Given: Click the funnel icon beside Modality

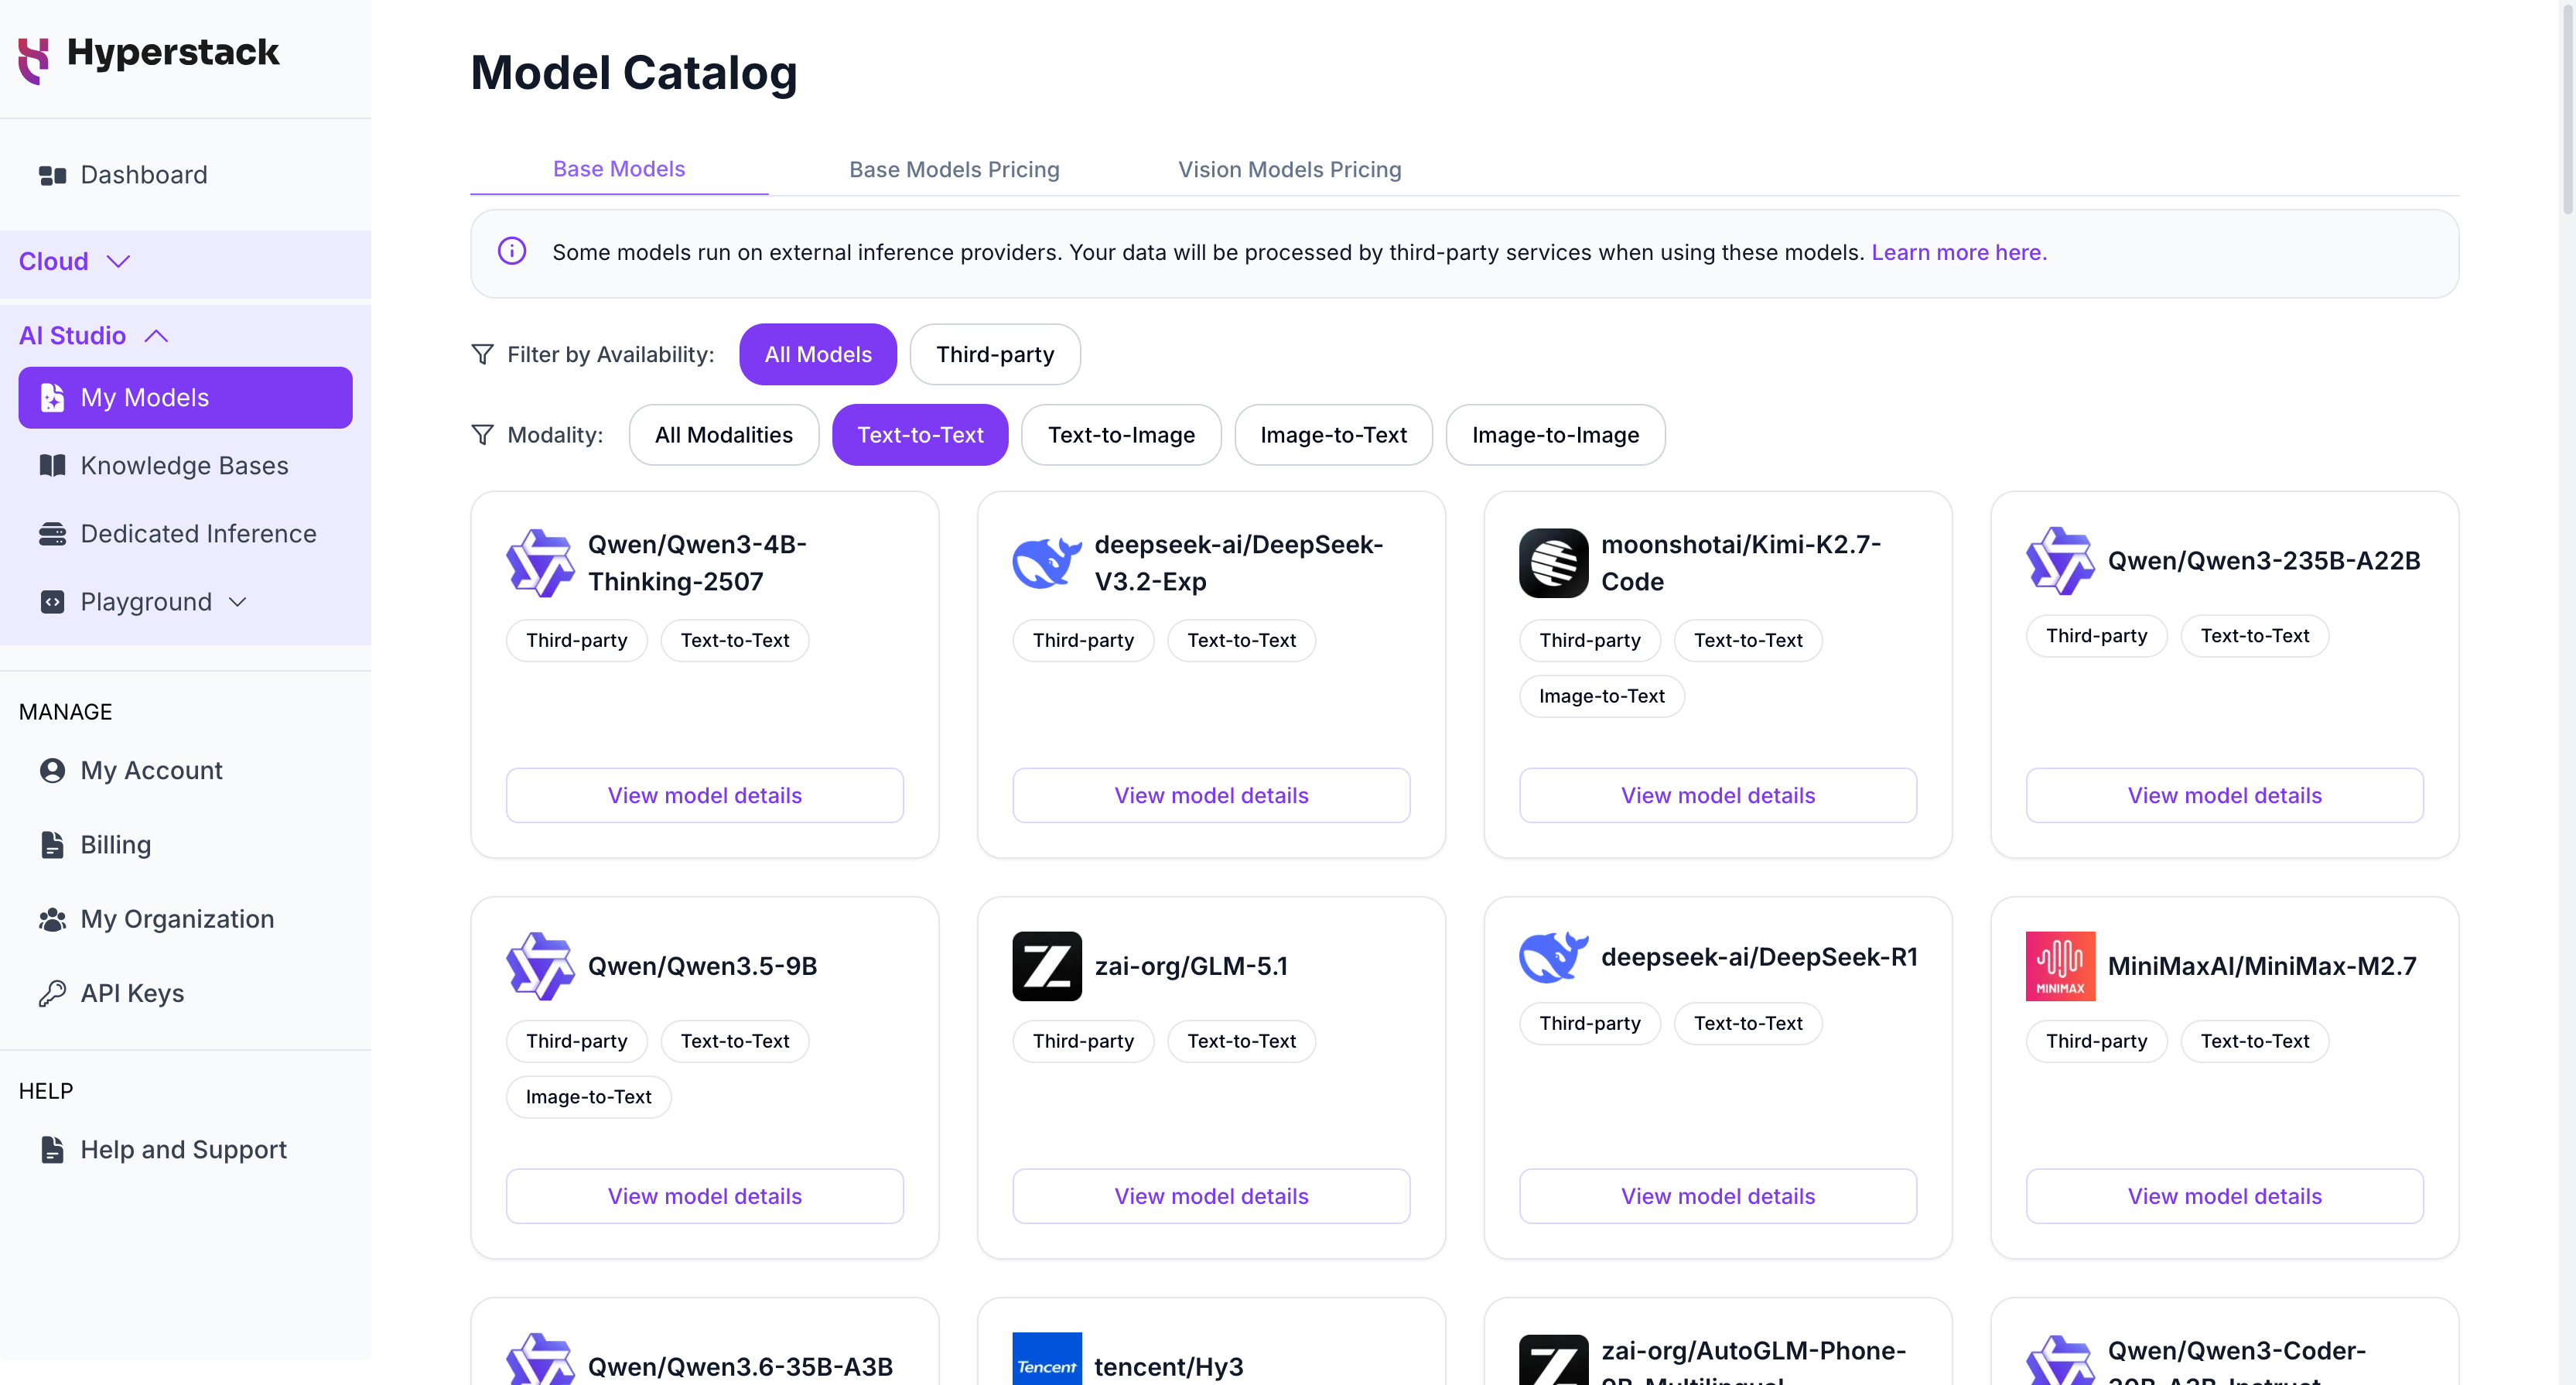Looking at the screenshot, I should pos(482,435).
